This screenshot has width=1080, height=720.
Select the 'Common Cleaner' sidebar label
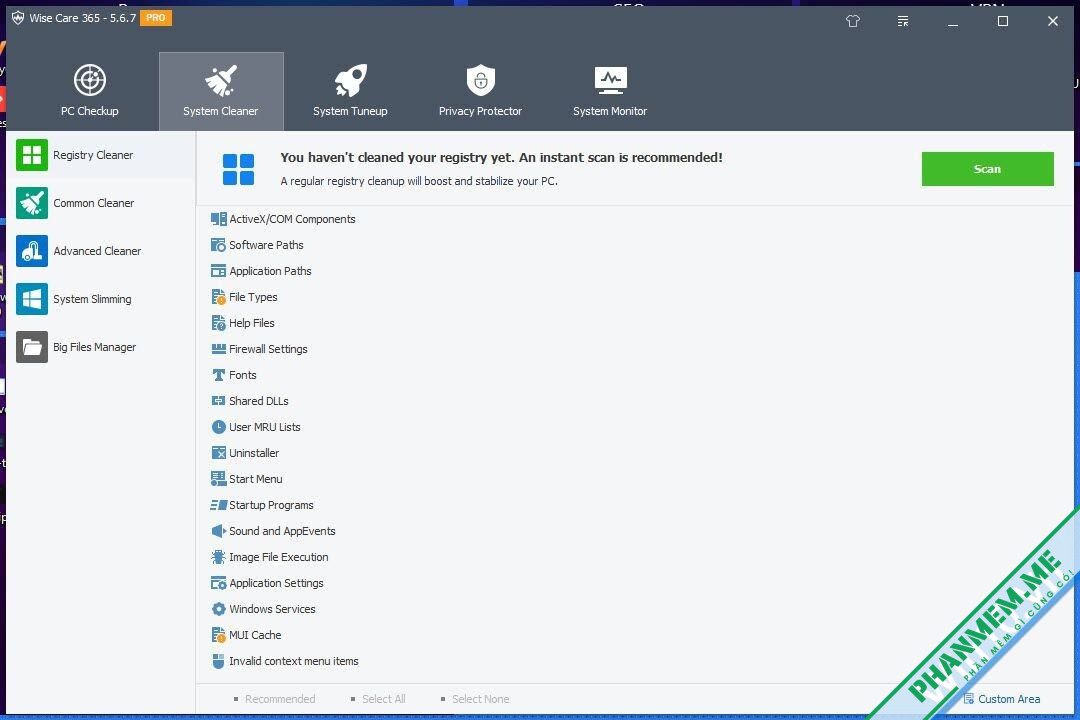click(94, 203)
